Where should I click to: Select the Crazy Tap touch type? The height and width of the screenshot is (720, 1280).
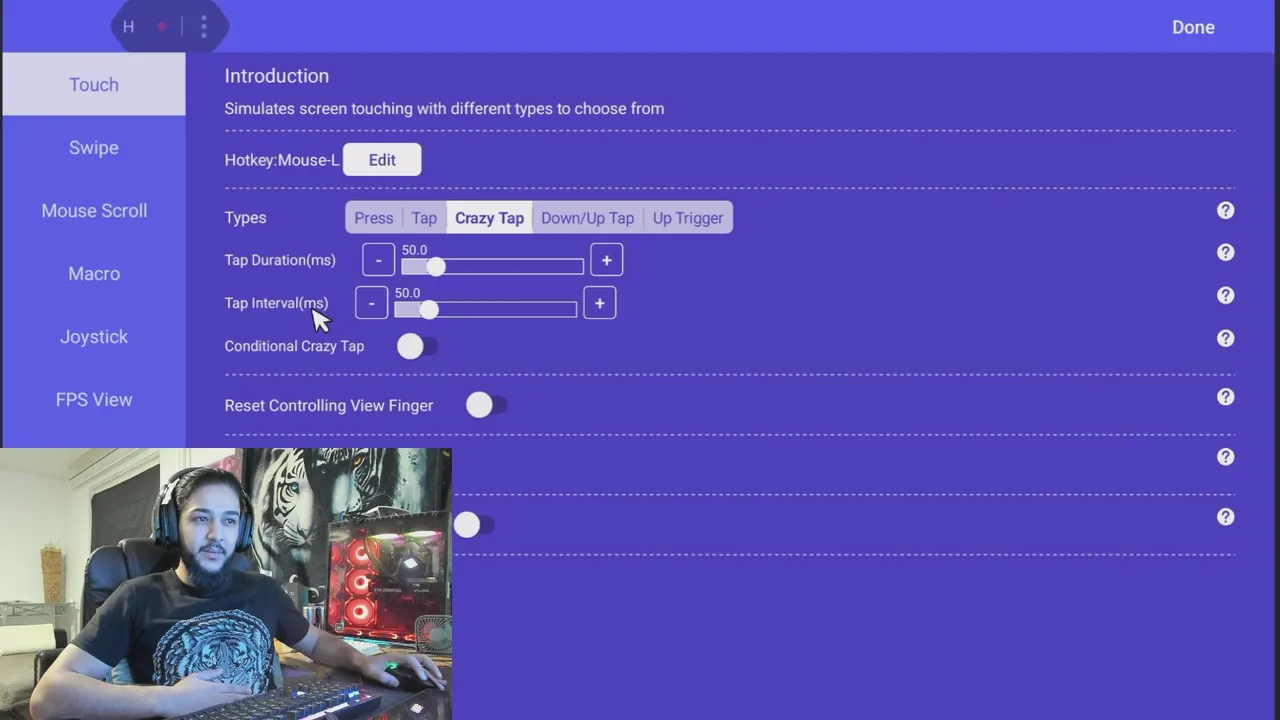click(489, 218)
